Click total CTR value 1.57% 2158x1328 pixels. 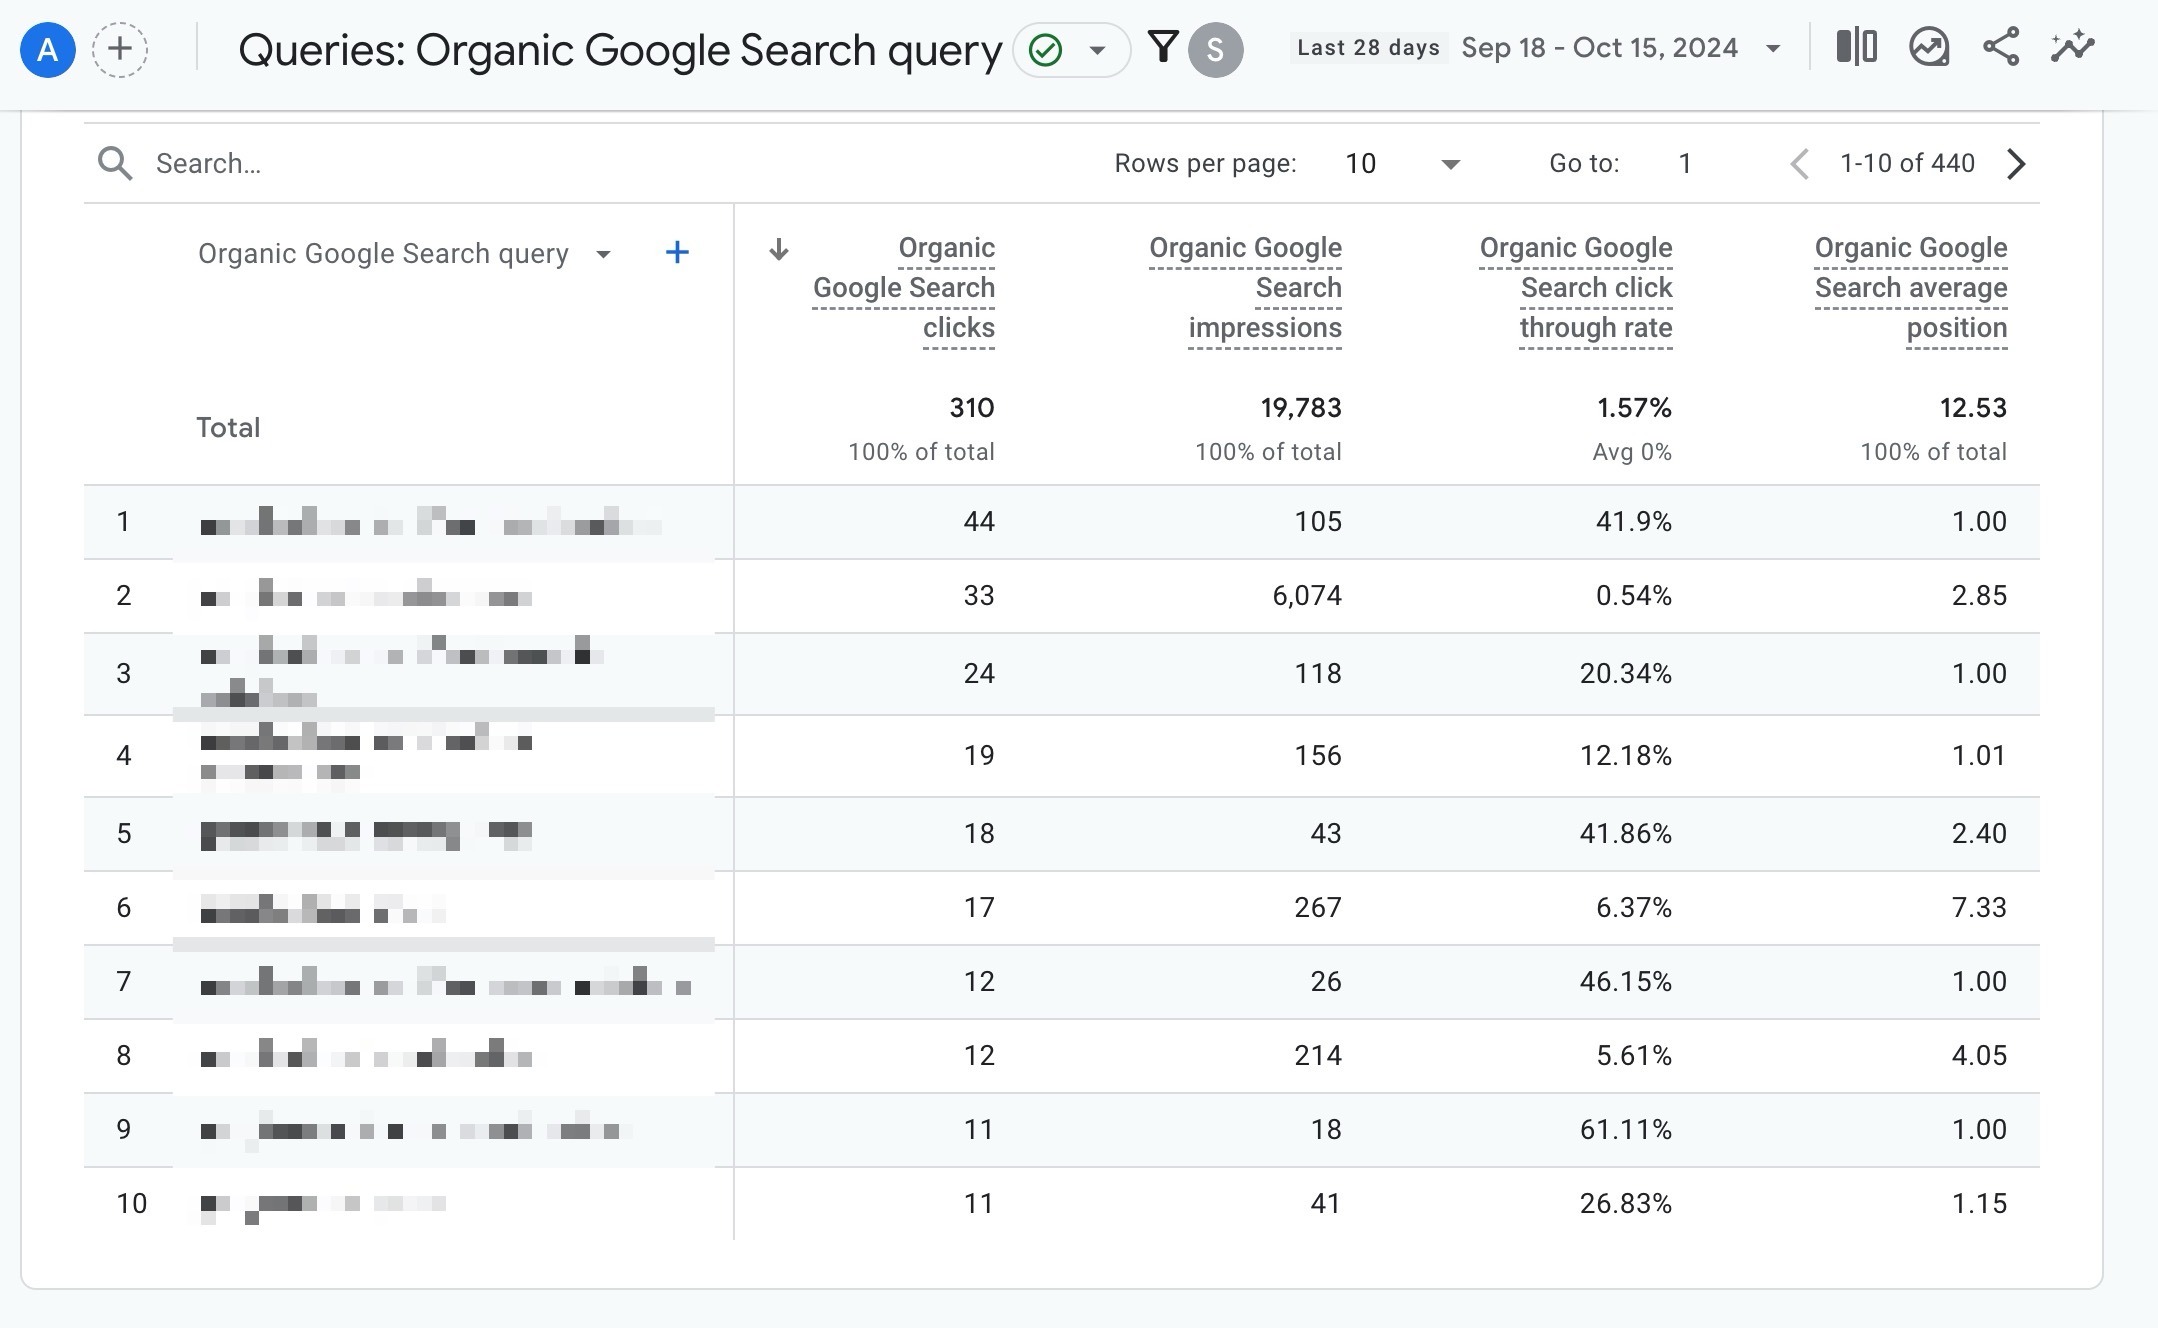point(1634,408)
